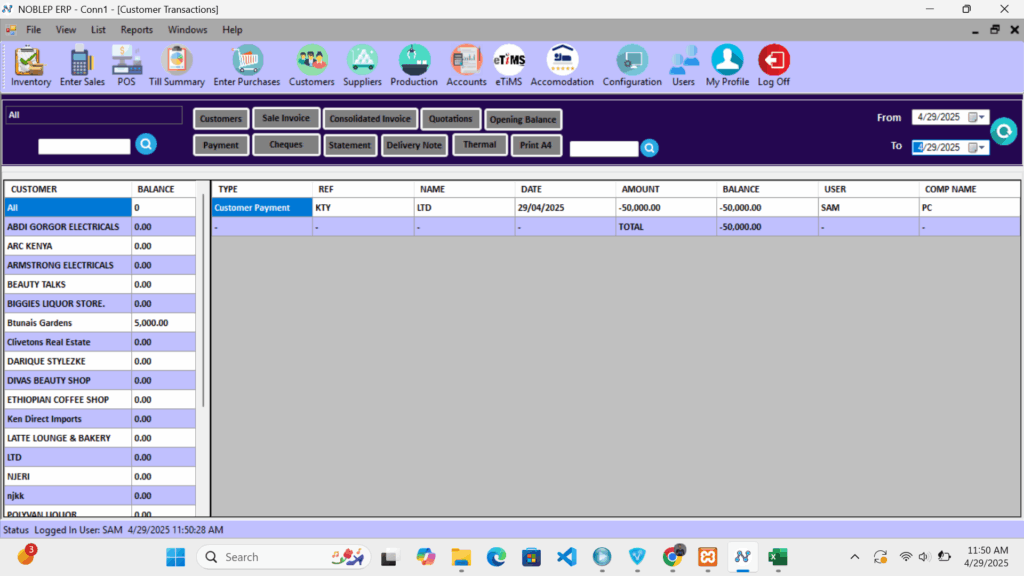Viewport: 1024px width, 576px height.
Task: Open Microsoft Edge from taskbar
Action: [x=496, y=557]
